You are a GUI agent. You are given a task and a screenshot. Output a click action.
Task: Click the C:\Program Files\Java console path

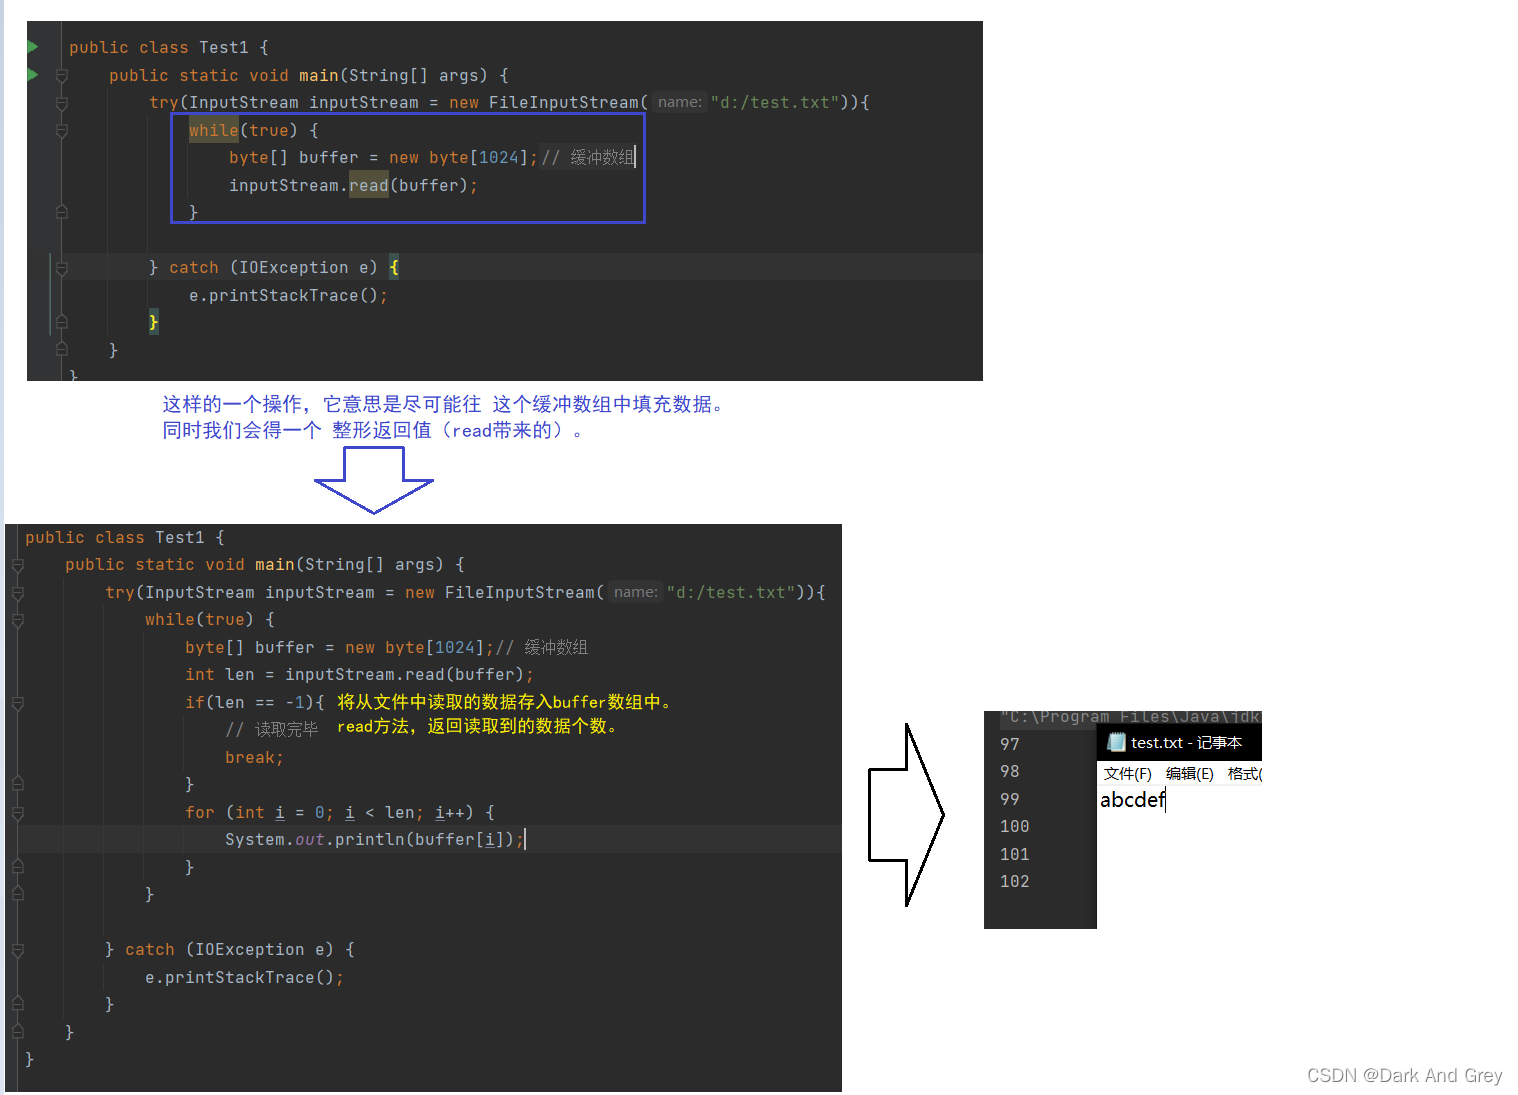1130,717
